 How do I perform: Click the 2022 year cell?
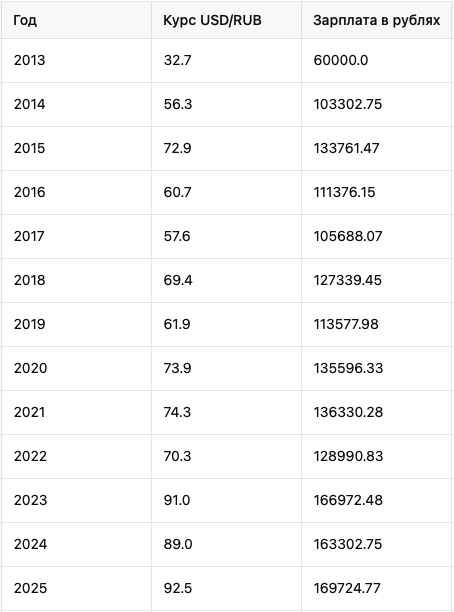click(76, 456)
